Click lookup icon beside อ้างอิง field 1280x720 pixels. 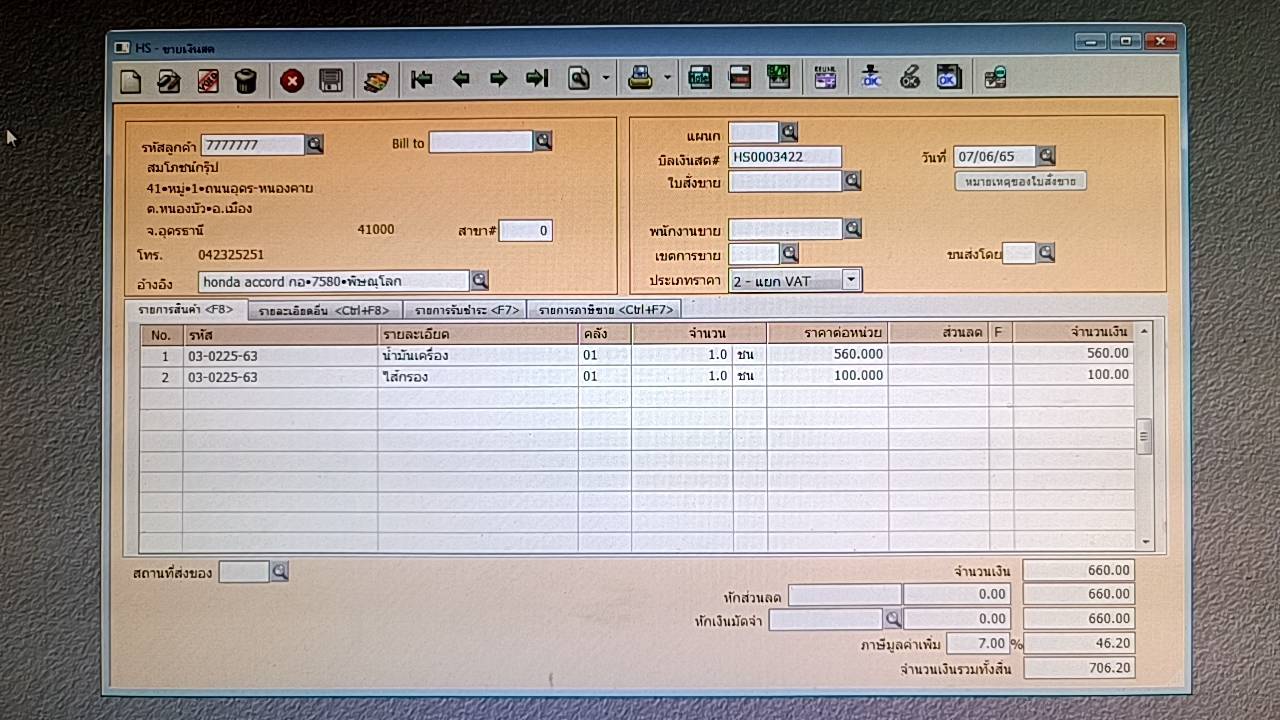(x=479, y=281)
